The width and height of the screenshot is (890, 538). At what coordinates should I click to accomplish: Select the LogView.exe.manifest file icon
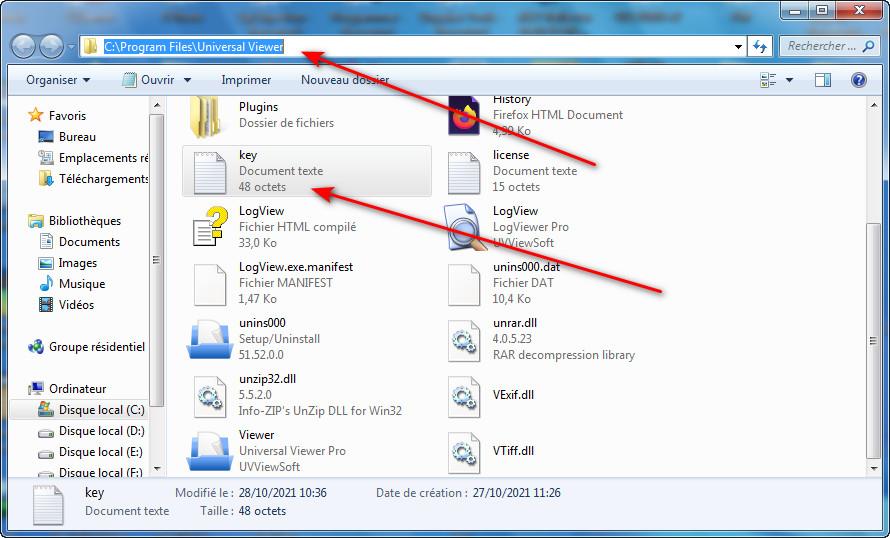210,285
